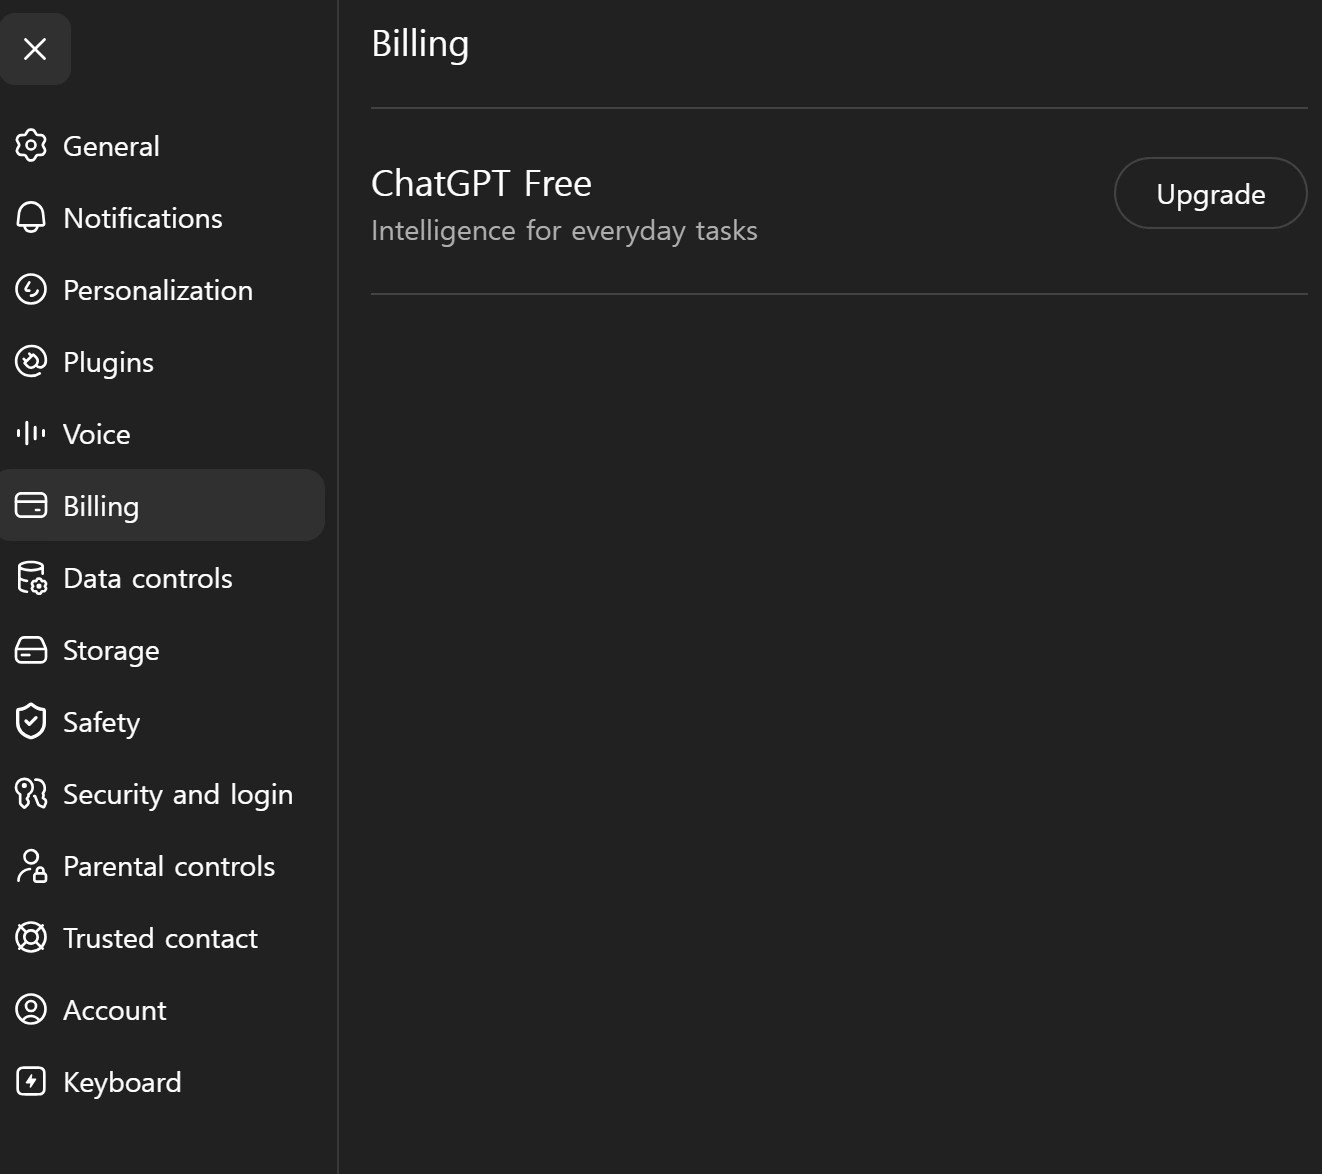Viewport: 1322px width, 1174px height.
Task: Go to Security and login
Action: [x=162, y=794]
